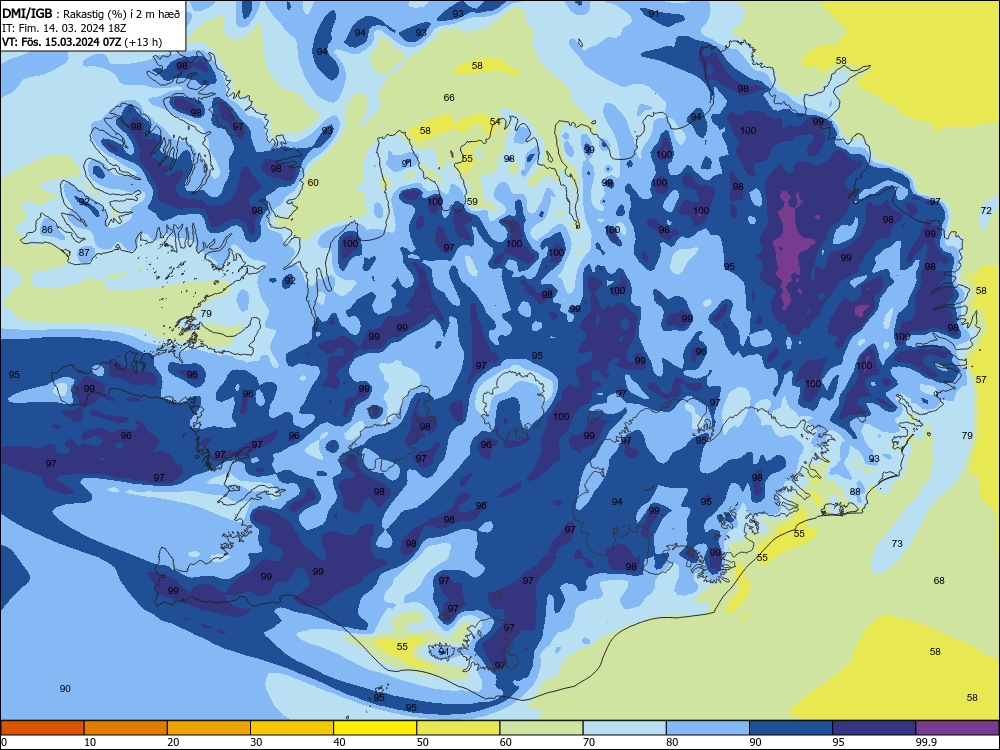Click the map value '88'
1000x750 pixels.
855,491
